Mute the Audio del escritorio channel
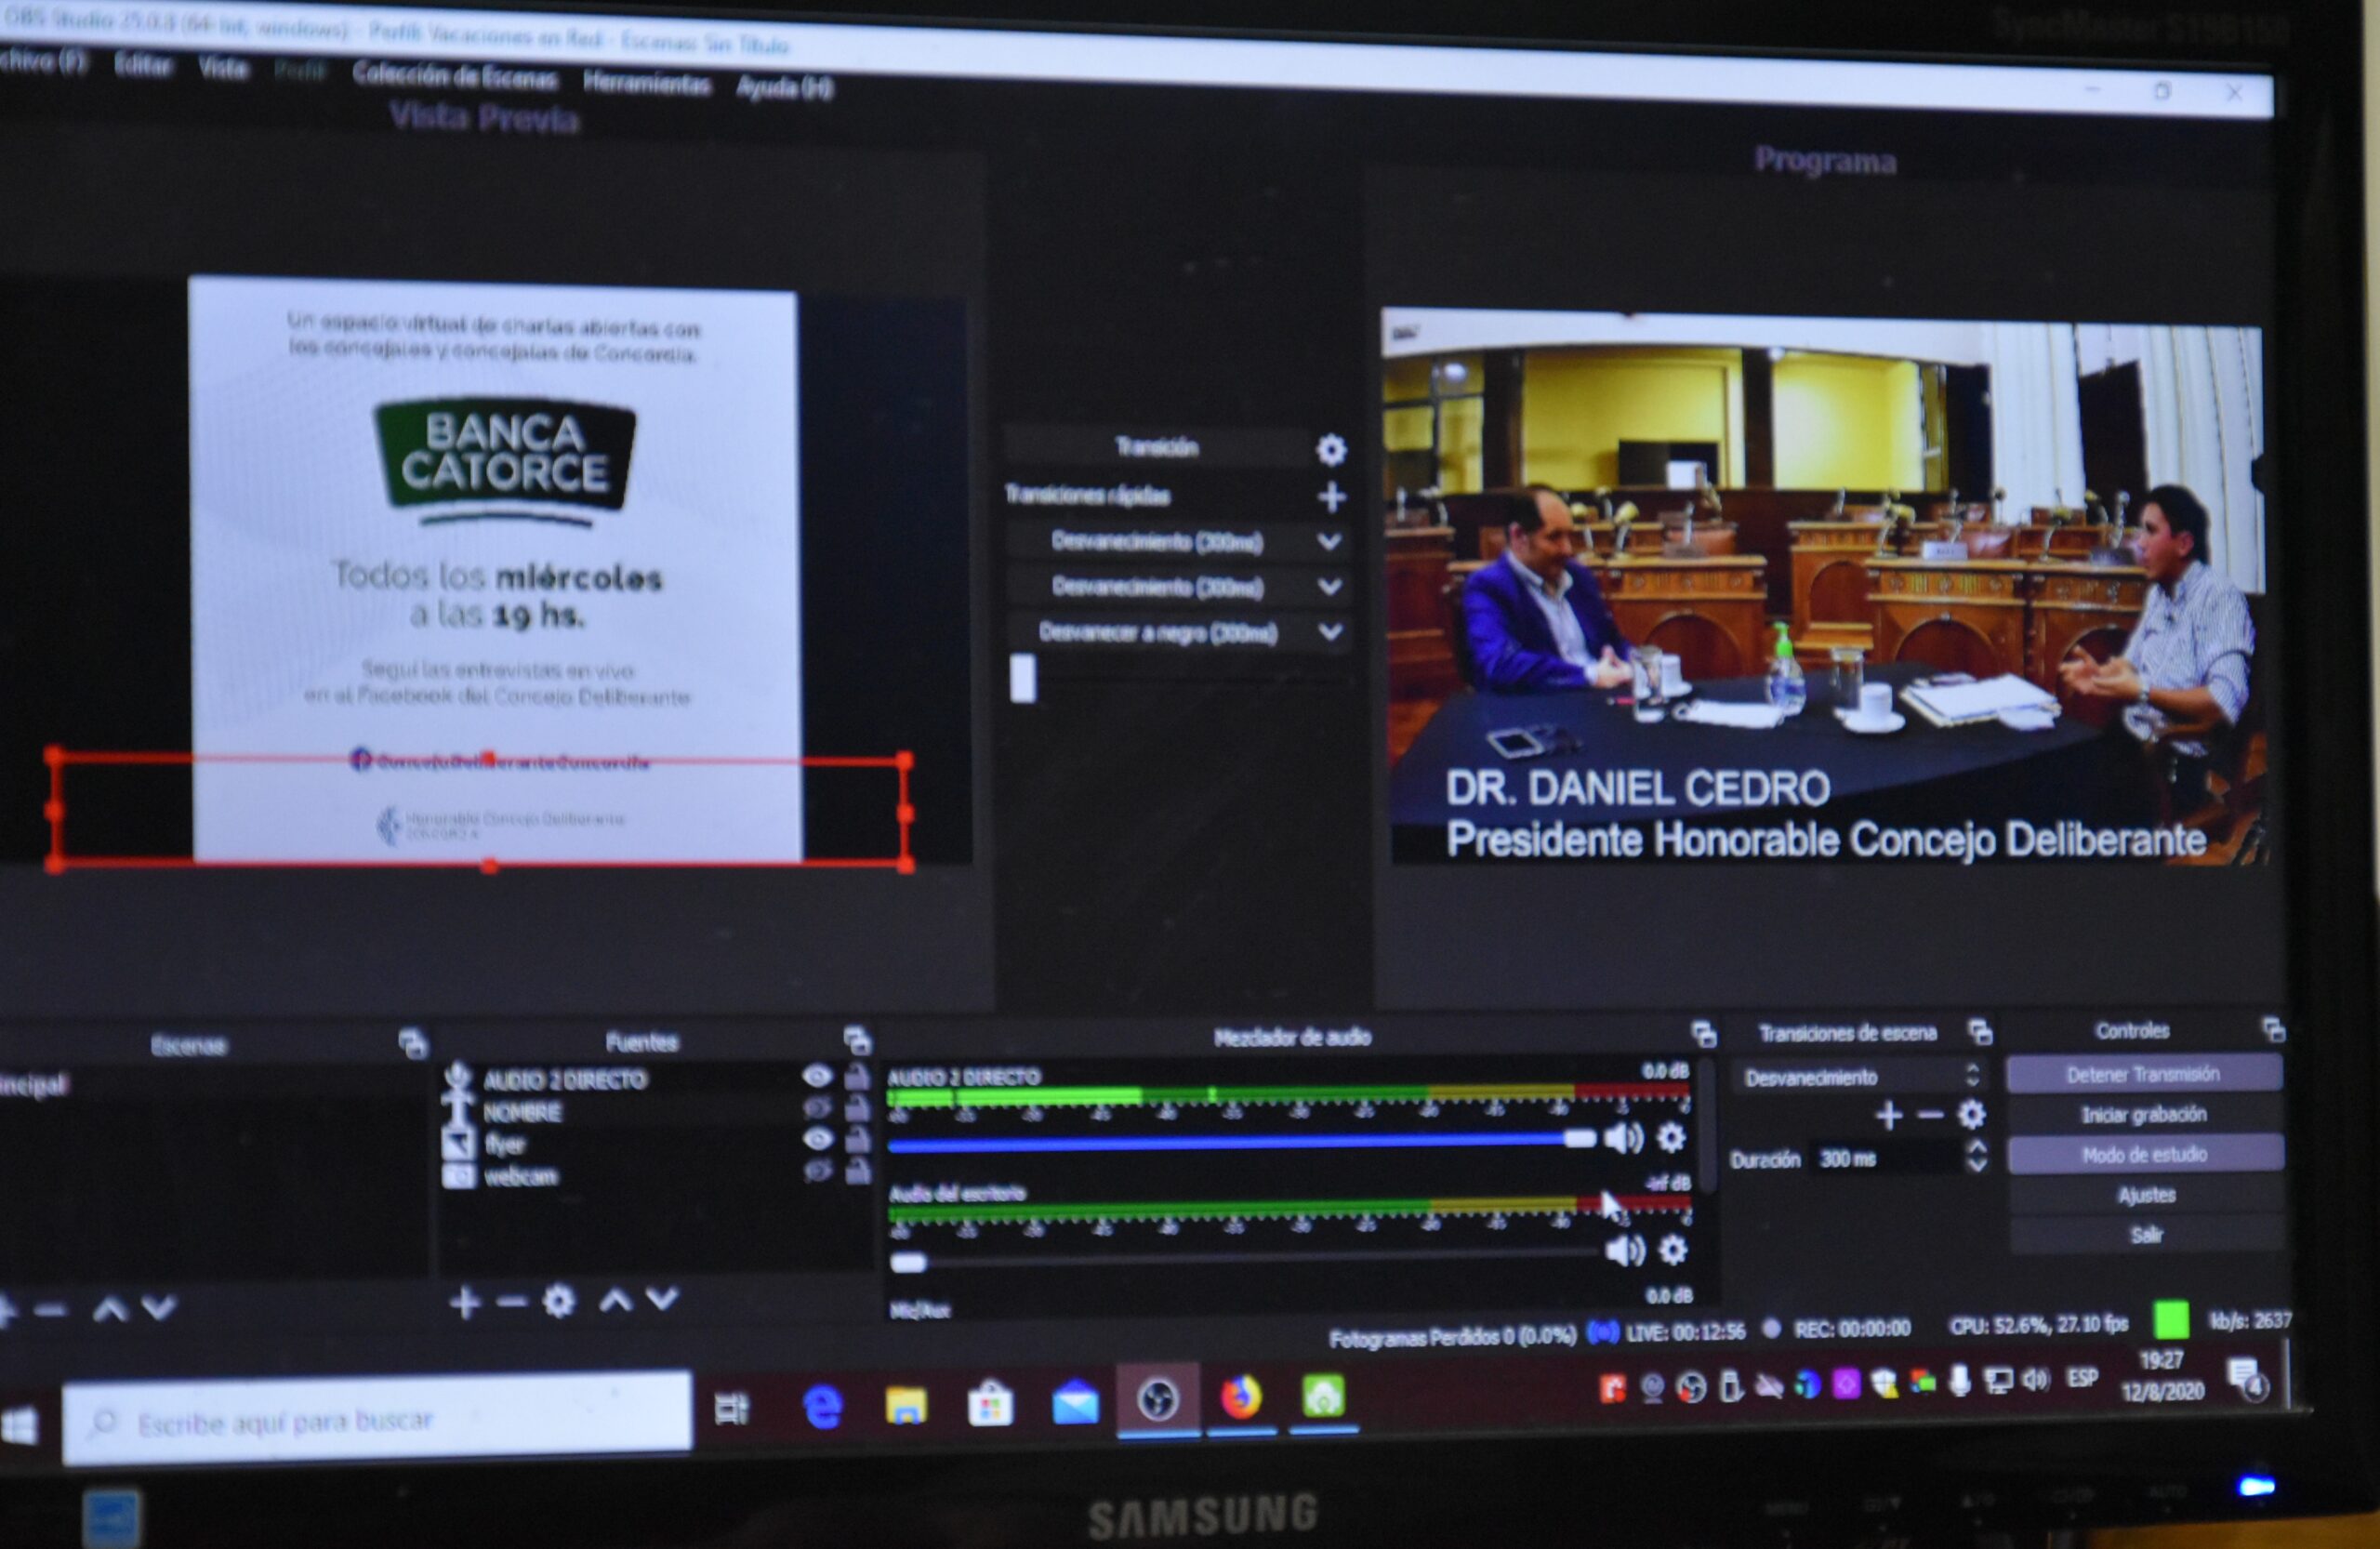 [x=1625, y=1251]
